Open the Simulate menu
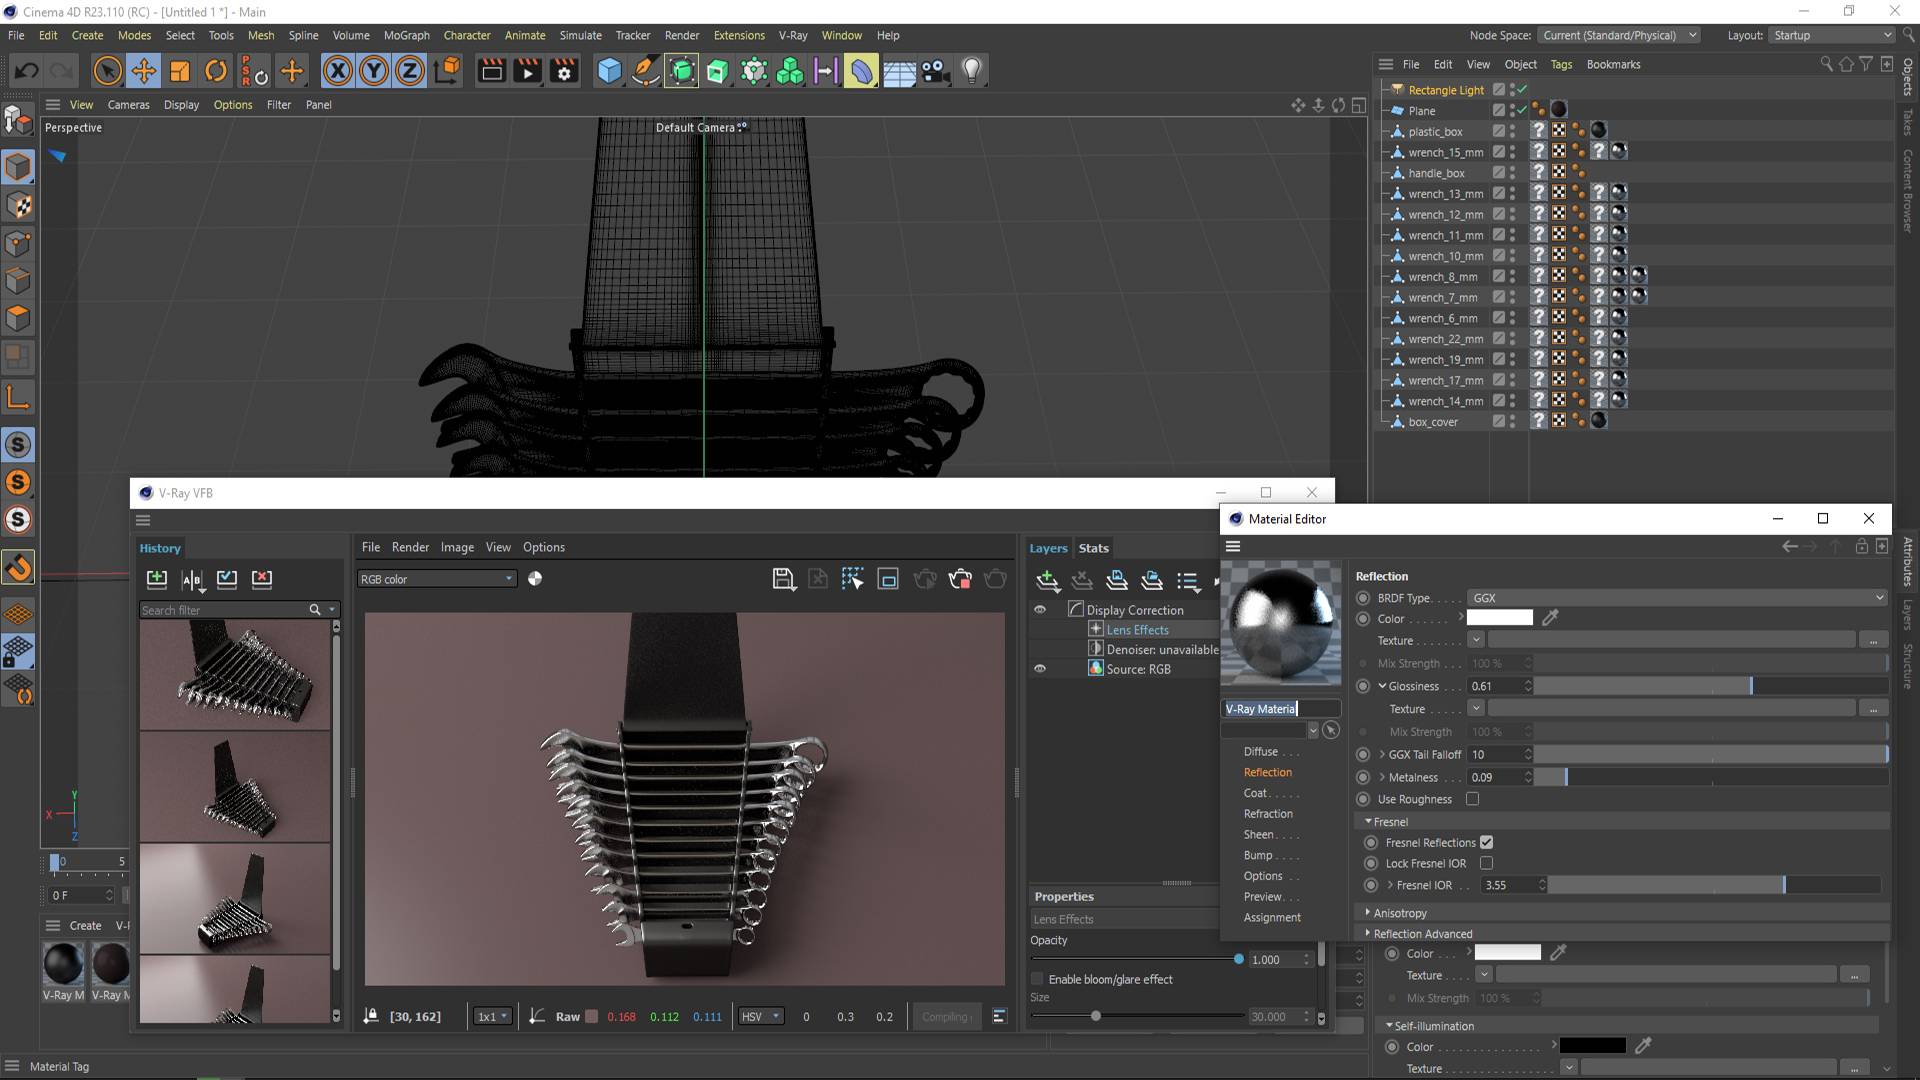1920x1080 pixels. click(x=580, y=35)
